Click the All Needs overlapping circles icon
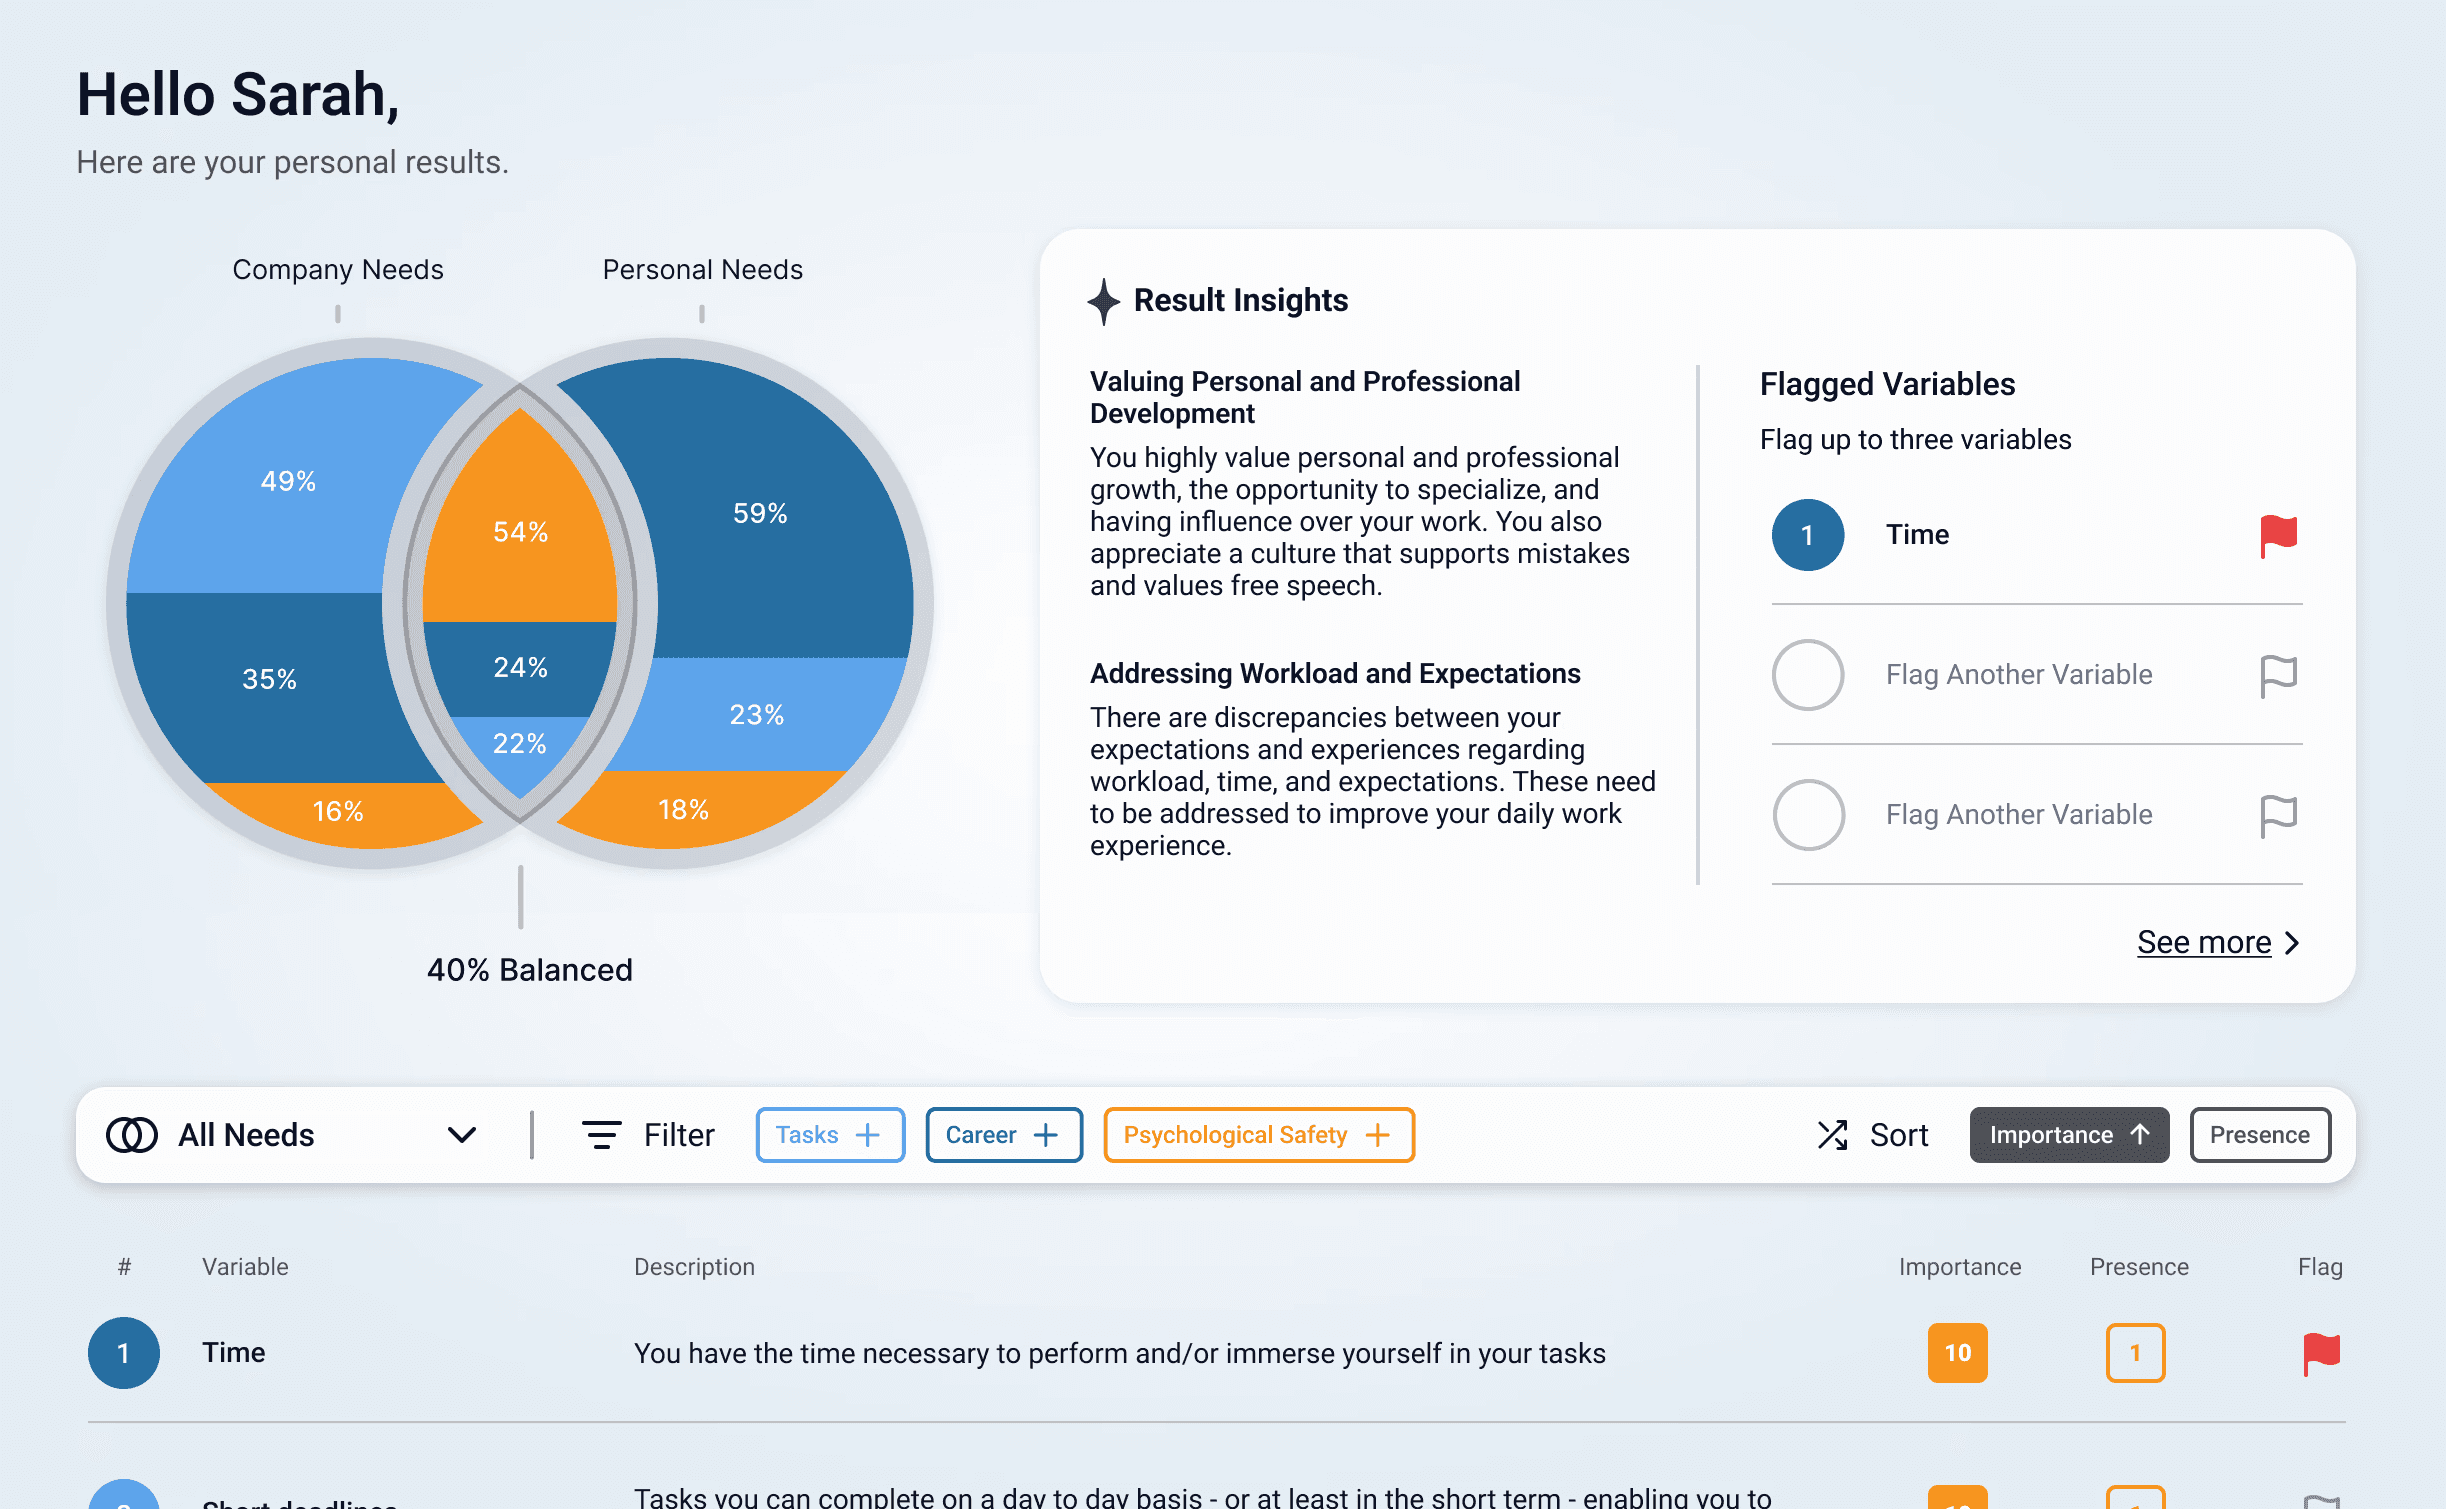 tap(132, 1135)
